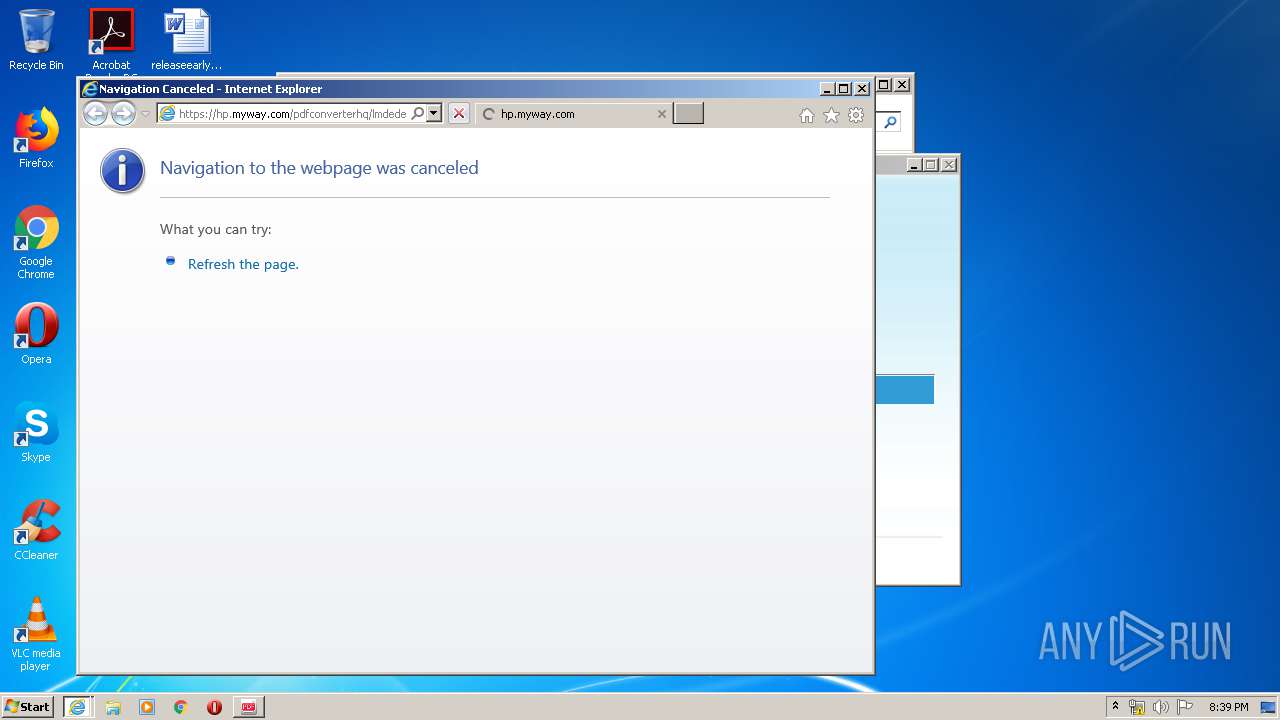
Task: Click the blue information icon
Action: 123,171
